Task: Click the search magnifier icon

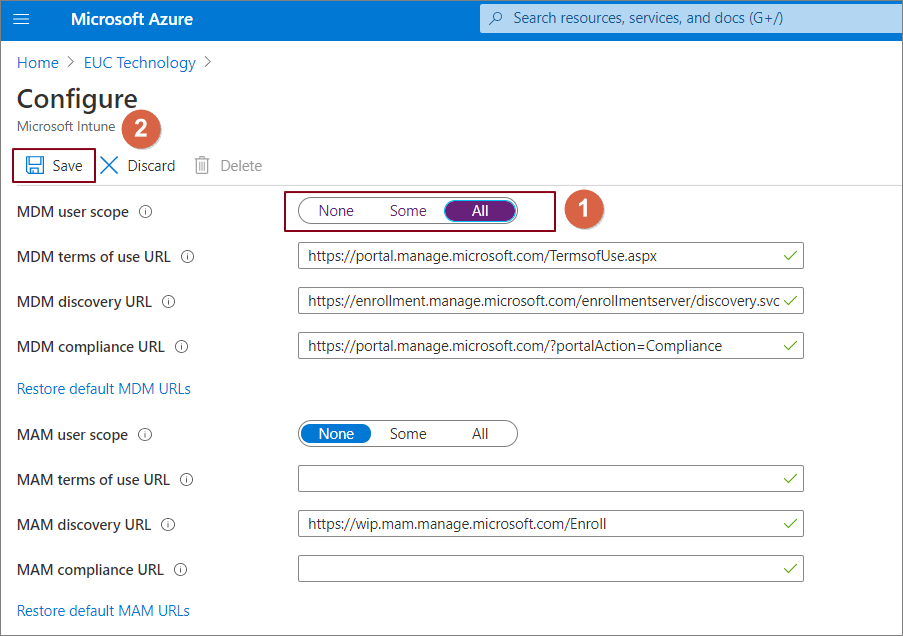Action: click(495, 18)
